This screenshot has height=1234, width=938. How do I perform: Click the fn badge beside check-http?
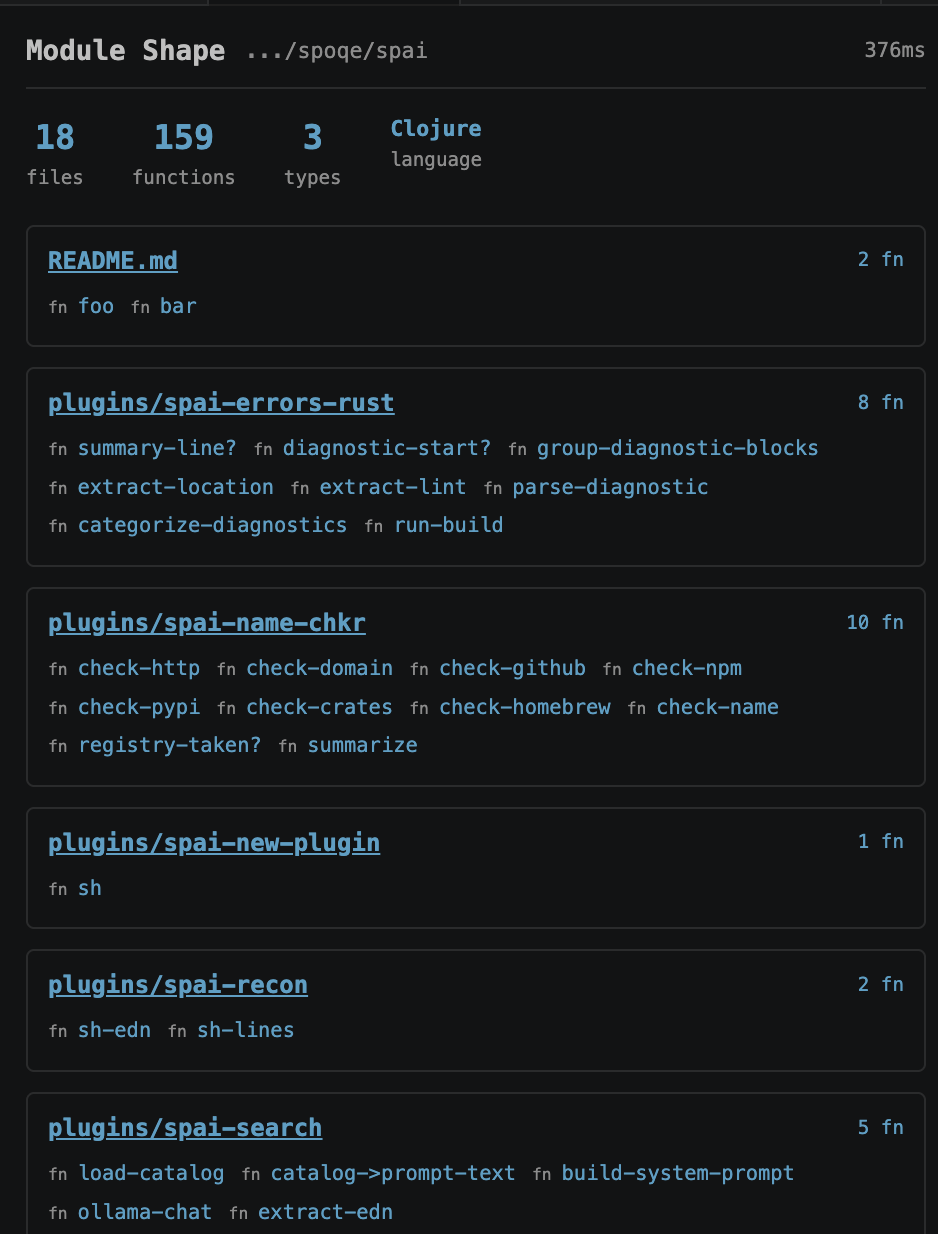coord(58,669)
